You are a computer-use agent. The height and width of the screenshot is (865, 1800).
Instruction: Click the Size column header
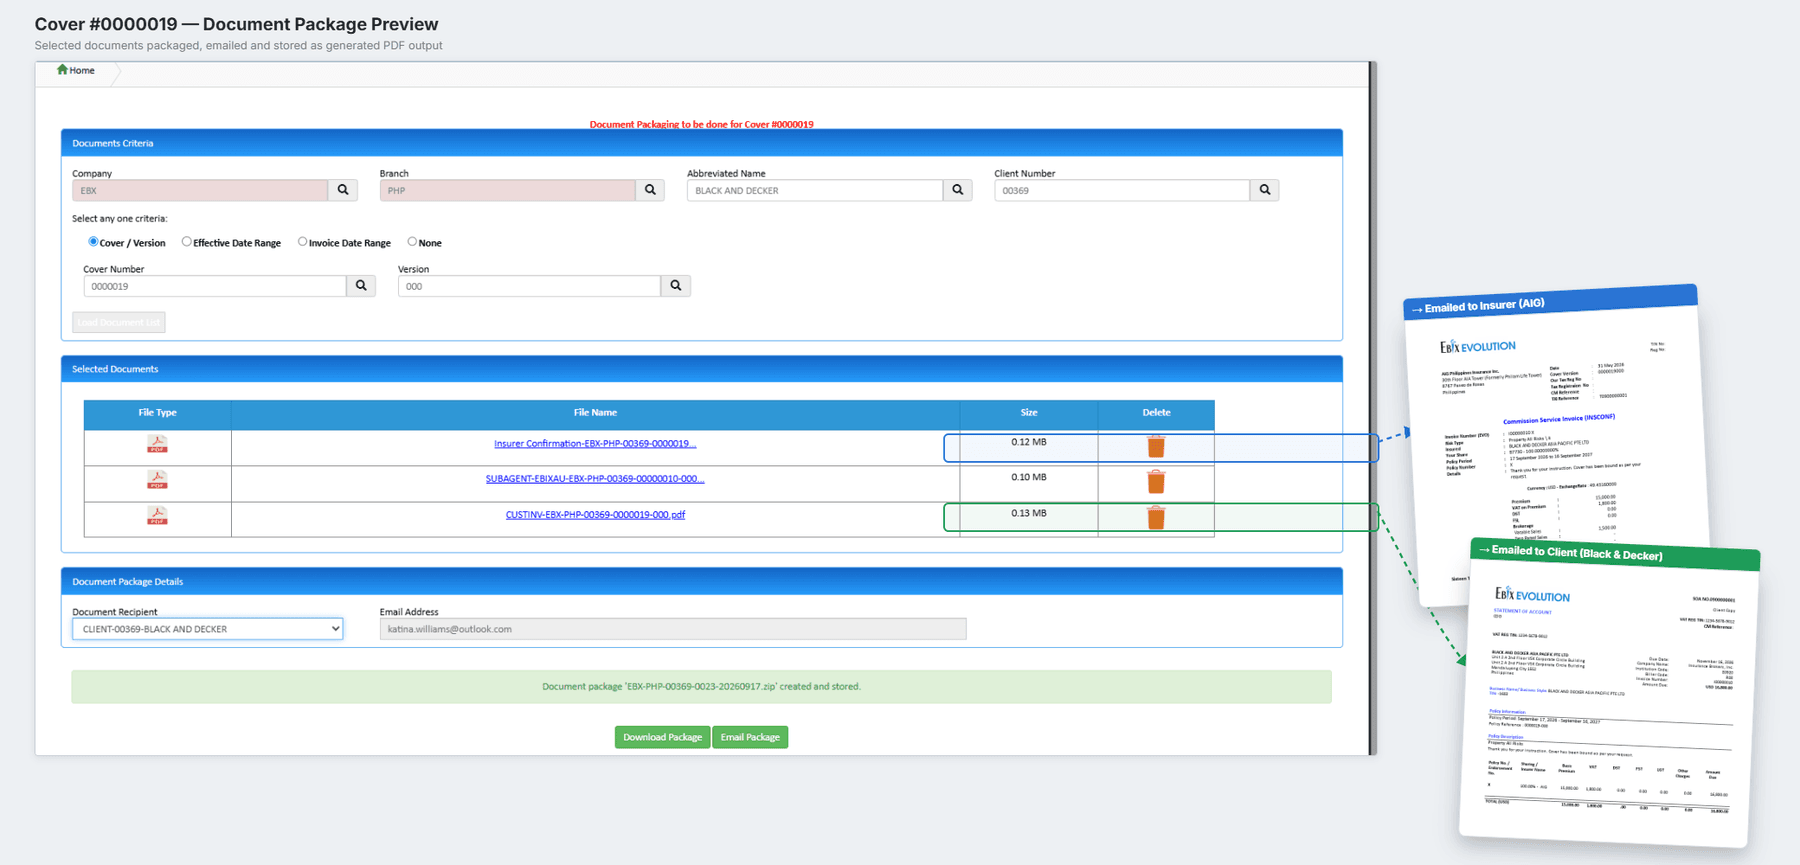point(1029,412)
